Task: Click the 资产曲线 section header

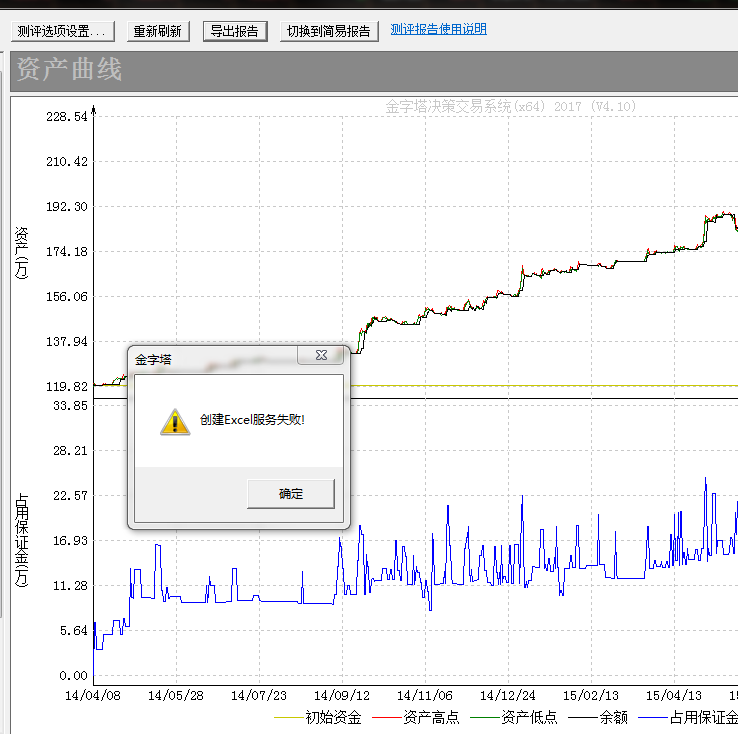Action: (x=69, y=70)
